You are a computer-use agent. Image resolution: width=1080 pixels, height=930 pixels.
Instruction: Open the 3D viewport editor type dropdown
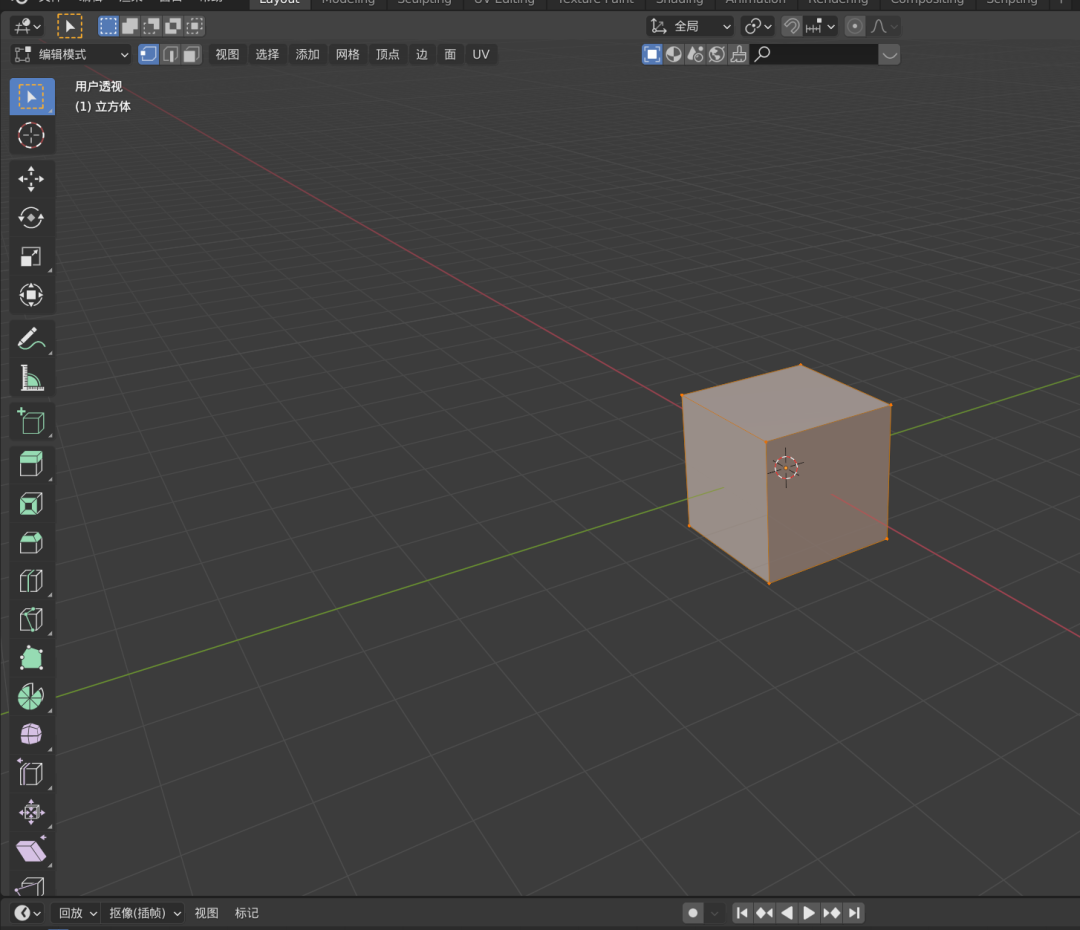tap(28, 26)
